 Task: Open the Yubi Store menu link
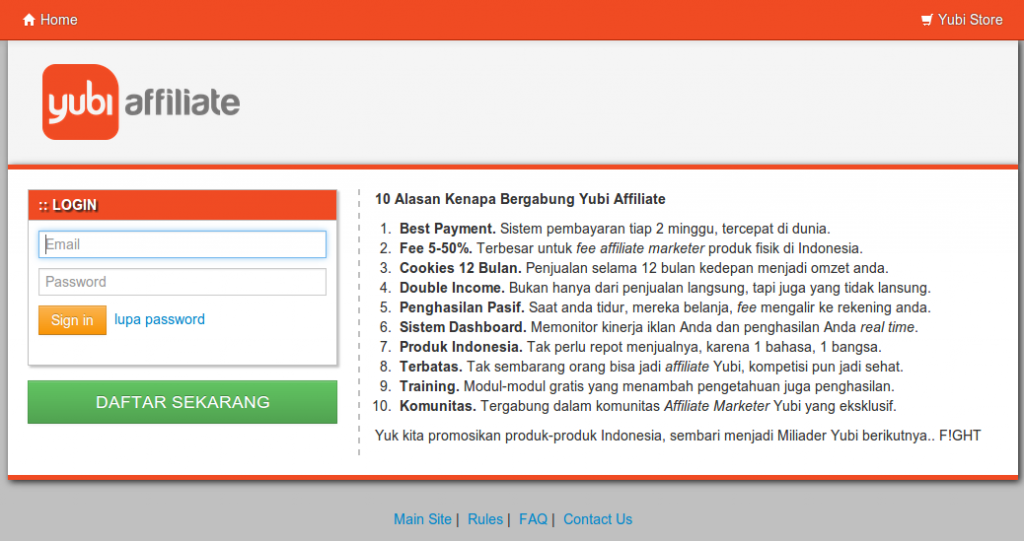point(962,20)
